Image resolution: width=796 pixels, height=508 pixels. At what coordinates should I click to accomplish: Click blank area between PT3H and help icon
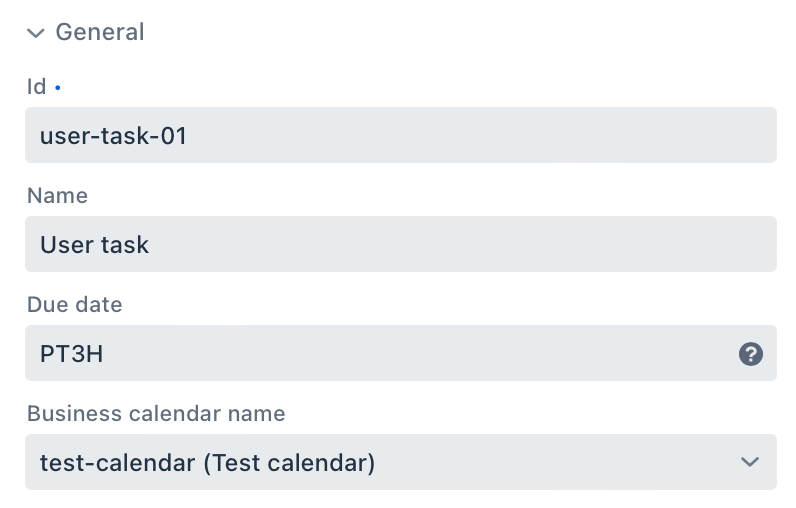pyautogui.click(x=420, y=353)
